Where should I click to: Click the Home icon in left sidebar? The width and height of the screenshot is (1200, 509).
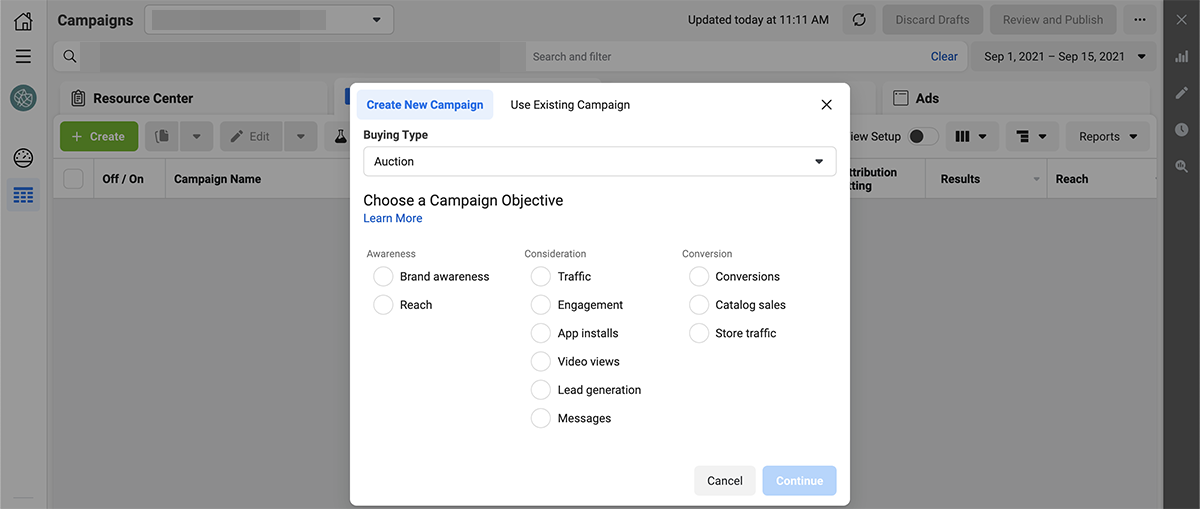(x=23, y=20)
